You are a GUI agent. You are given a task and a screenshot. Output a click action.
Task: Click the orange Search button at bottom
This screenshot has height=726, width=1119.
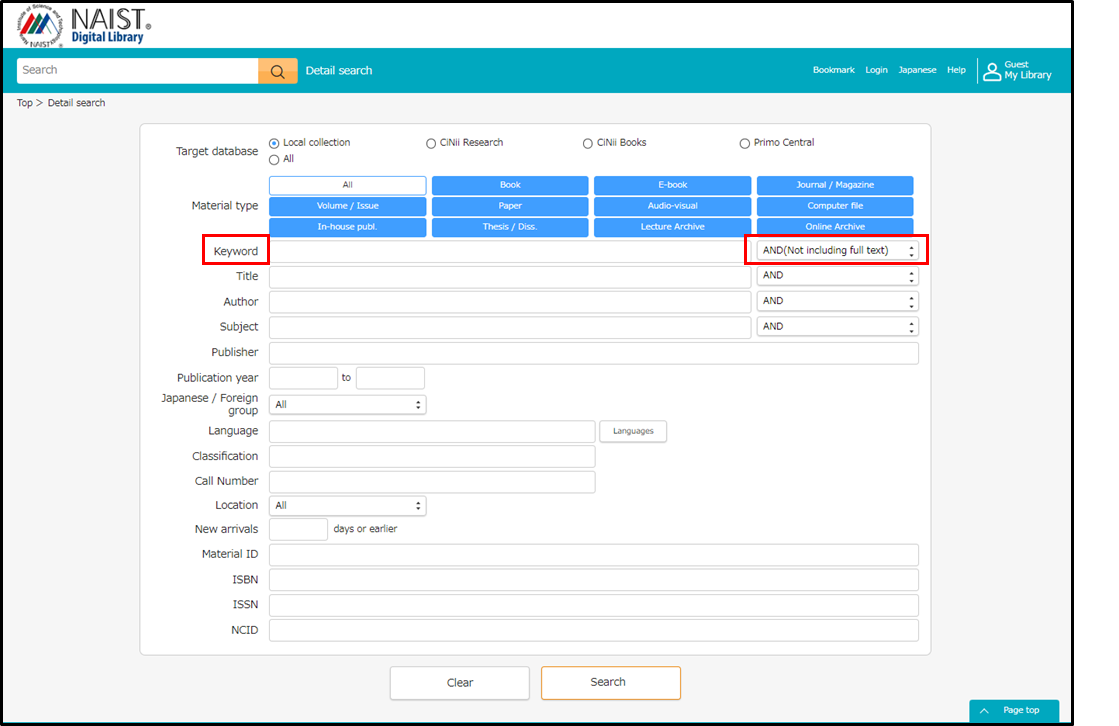pyautogui.click(x=611, y=682)
